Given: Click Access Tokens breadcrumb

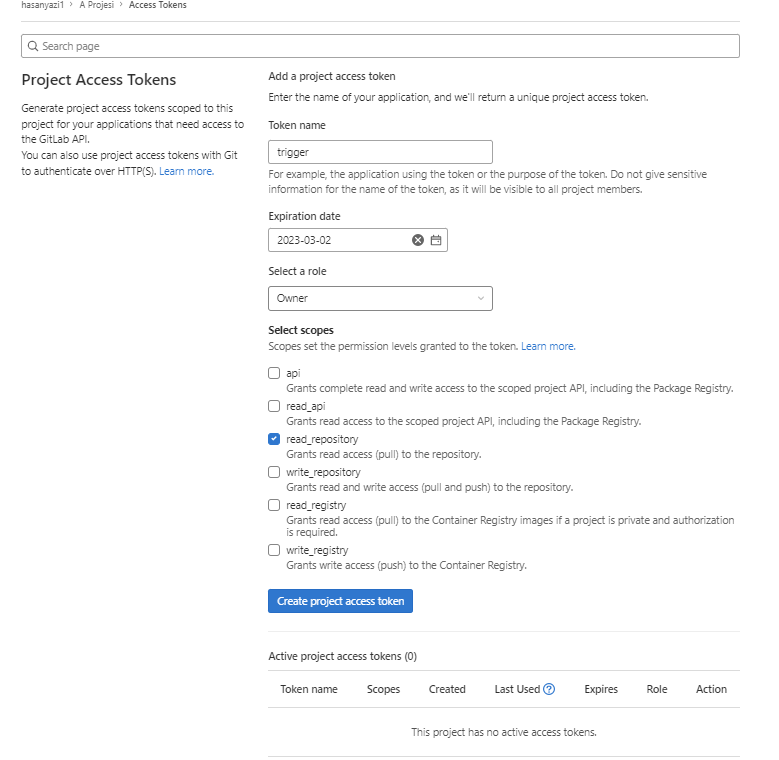Looking at the screenshot, I should click(157, 5).
